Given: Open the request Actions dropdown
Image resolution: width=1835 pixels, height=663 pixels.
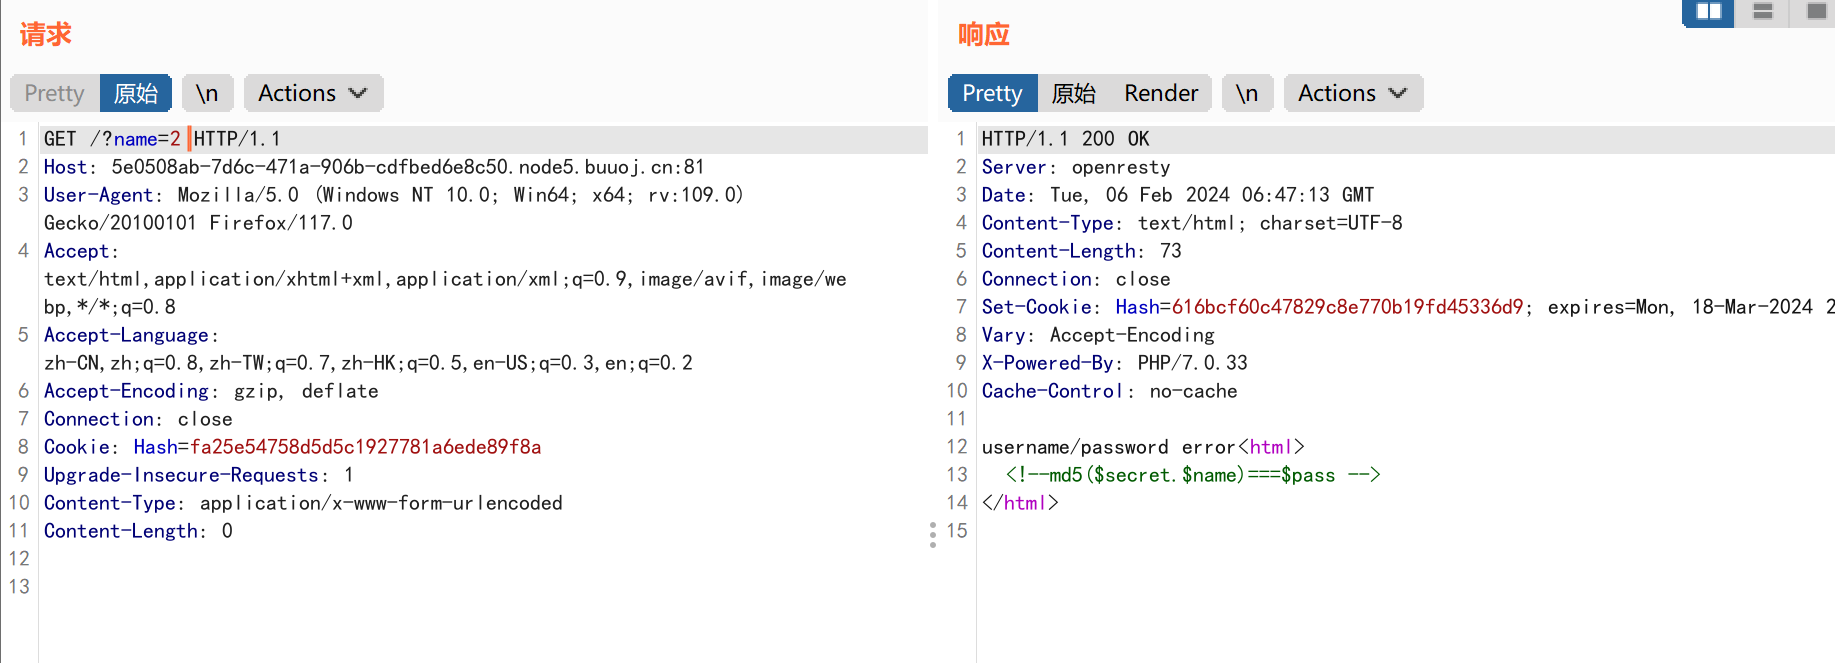Looking at the screenshot, I should (x=313, y=93).
